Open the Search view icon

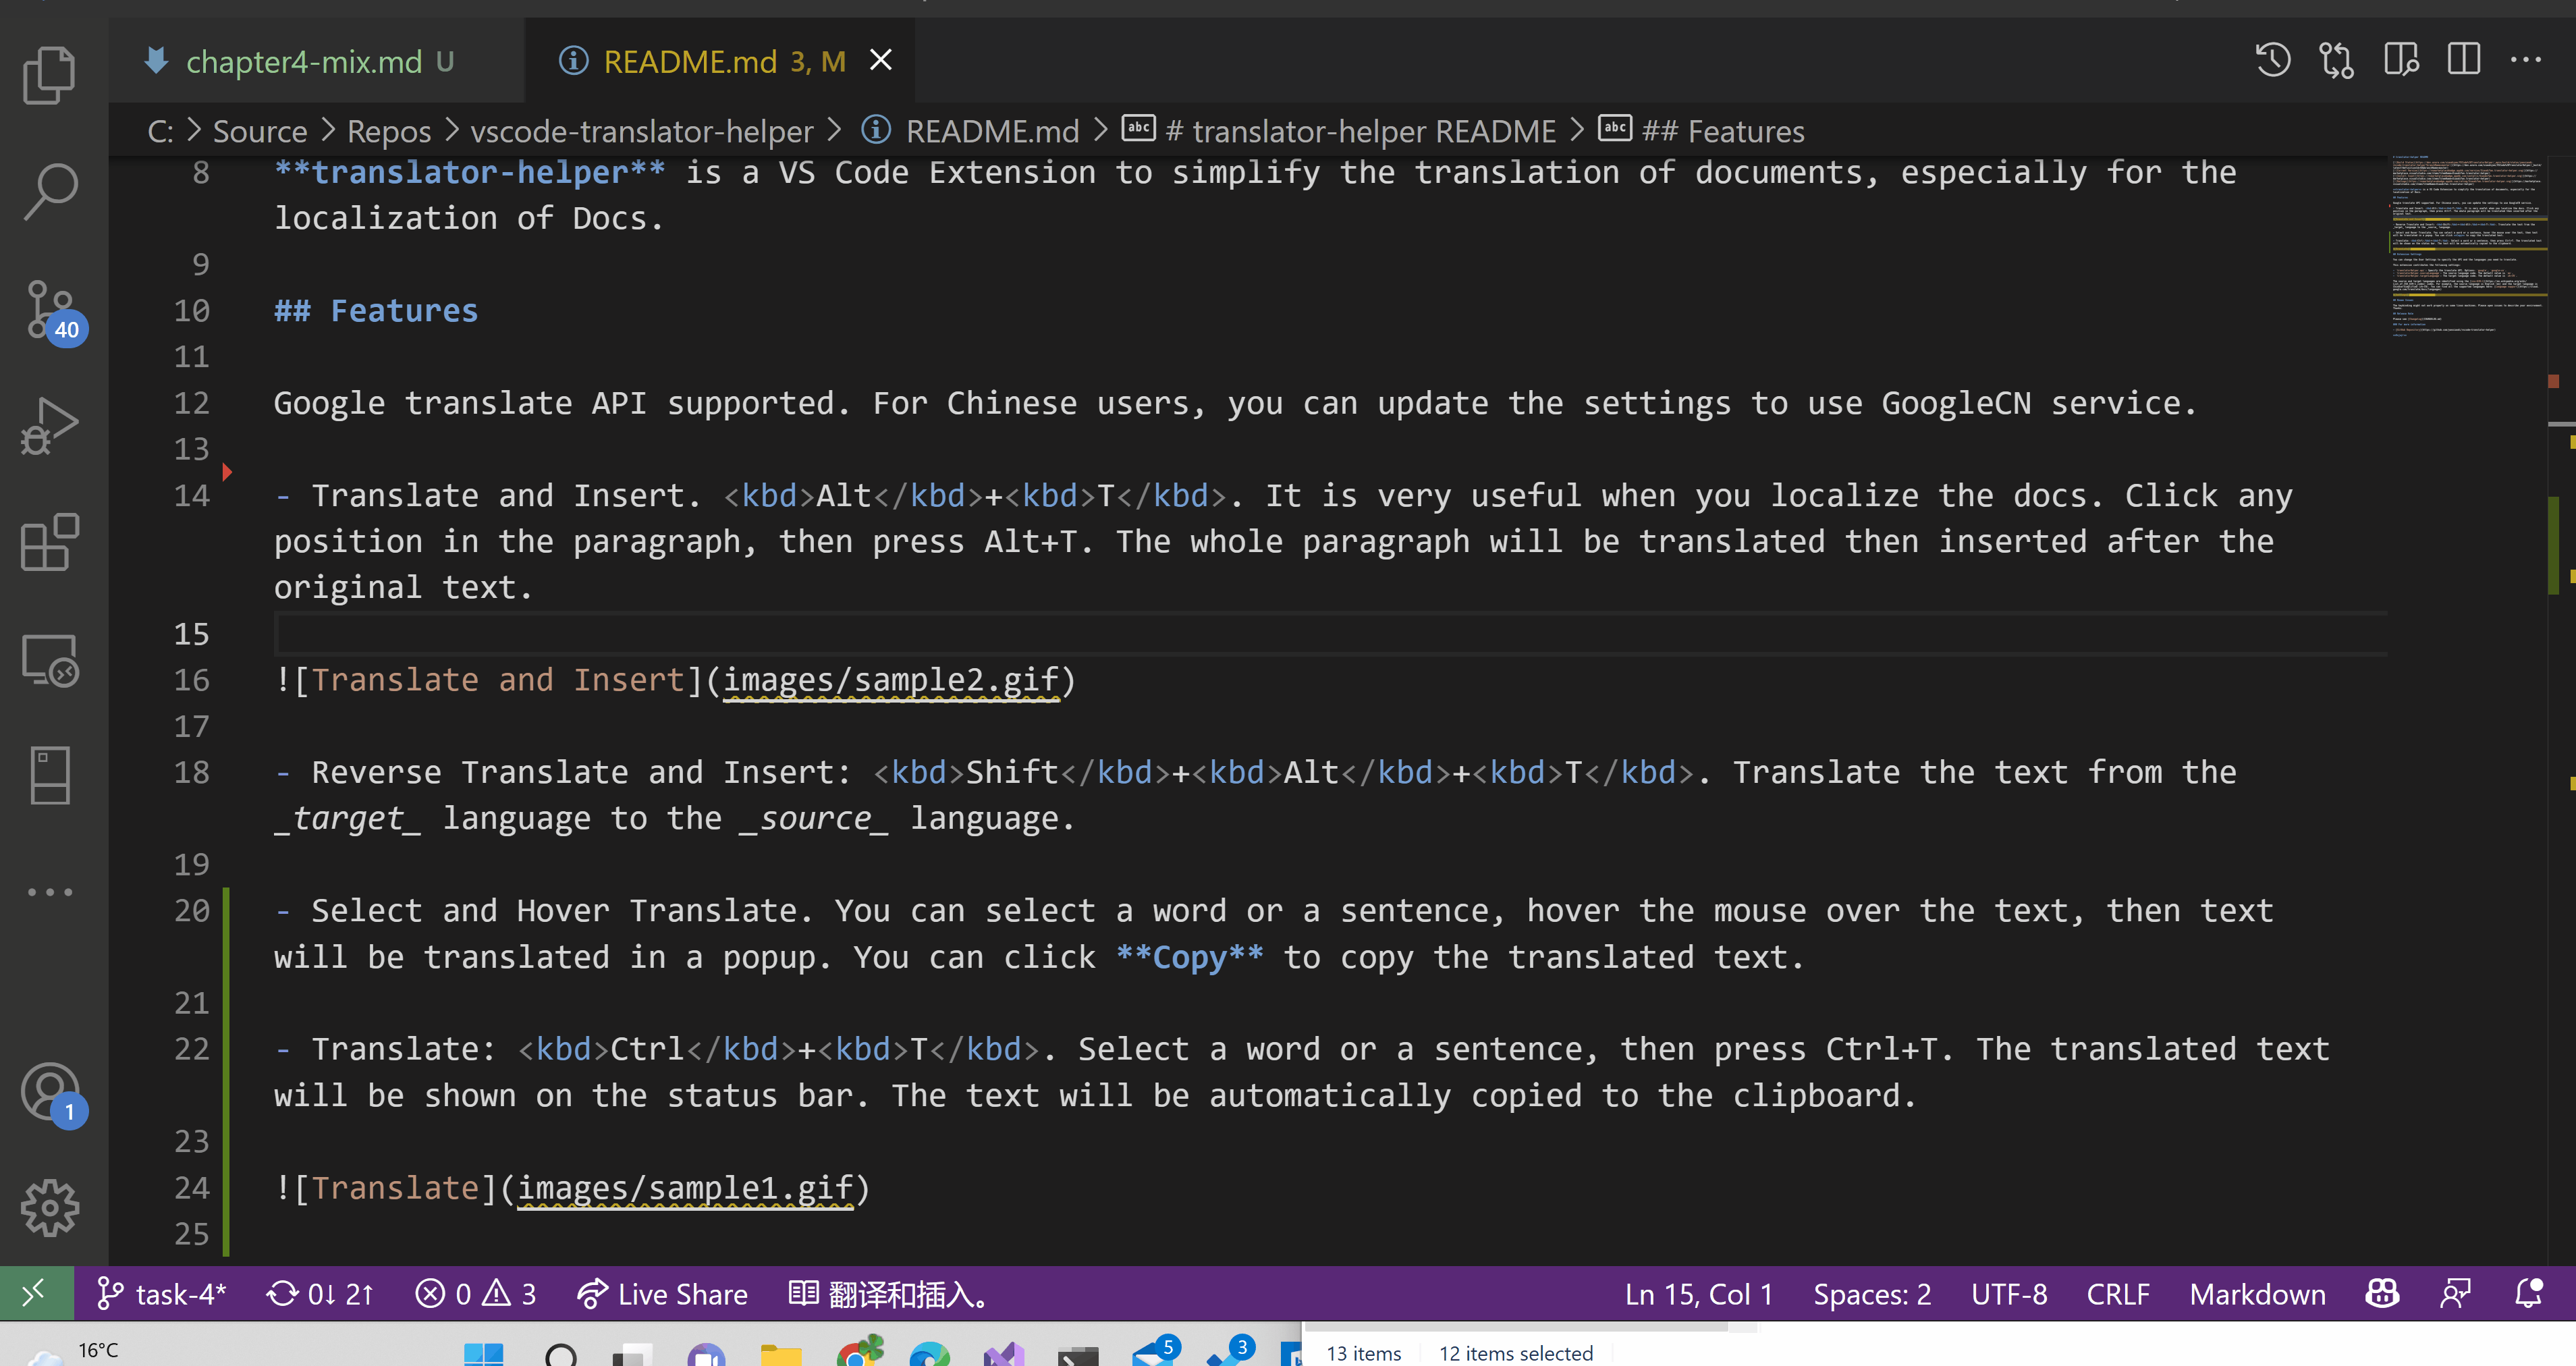point(49,191)
